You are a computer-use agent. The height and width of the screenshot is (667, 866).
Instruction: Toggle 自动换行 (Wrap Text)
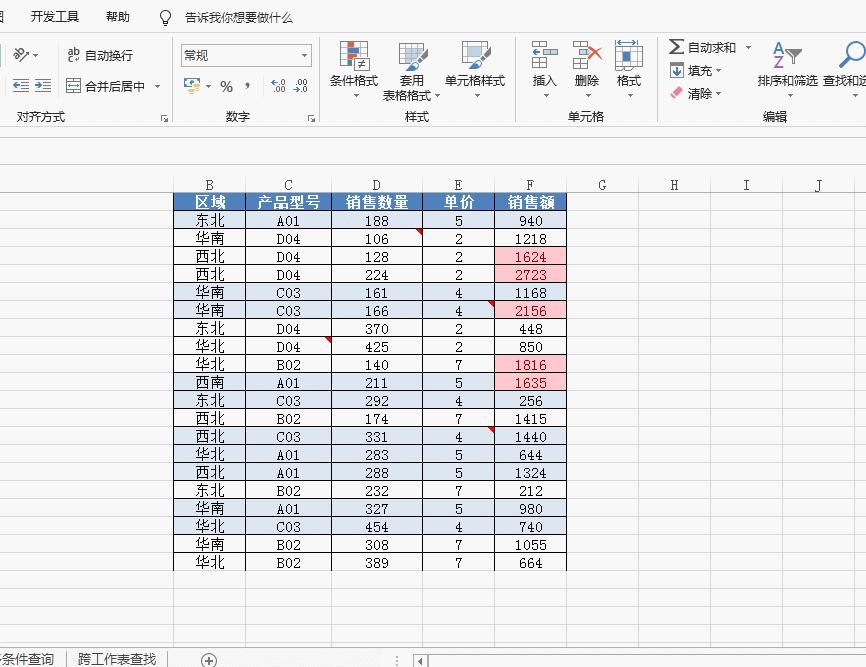pos(100,55)
